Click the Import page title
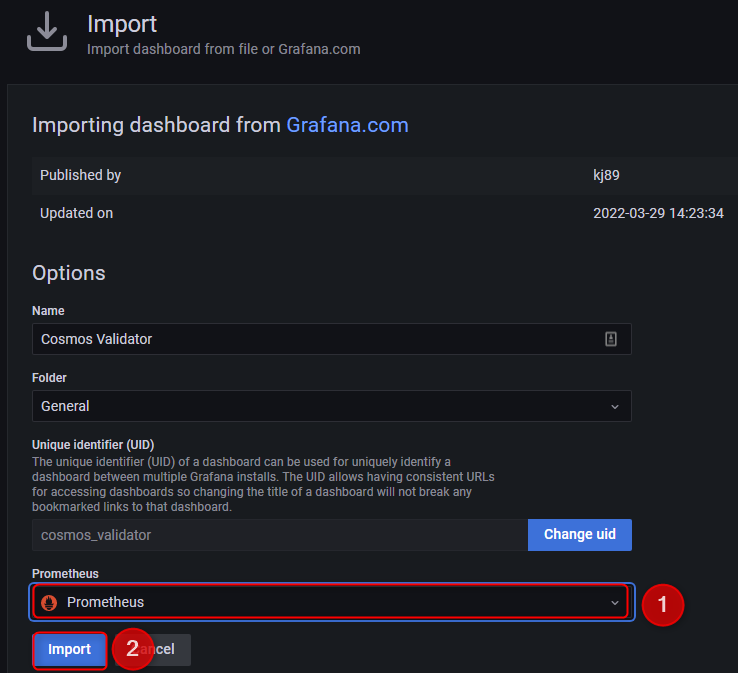 (122, 24)
